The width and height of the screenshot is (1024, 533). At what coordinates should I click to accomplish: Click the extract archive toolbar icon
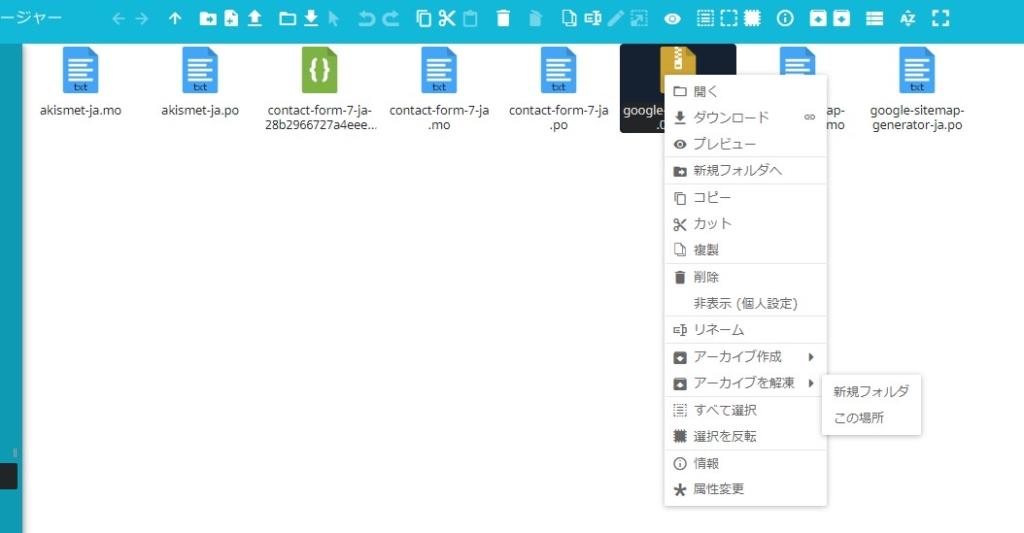[818, 19]
